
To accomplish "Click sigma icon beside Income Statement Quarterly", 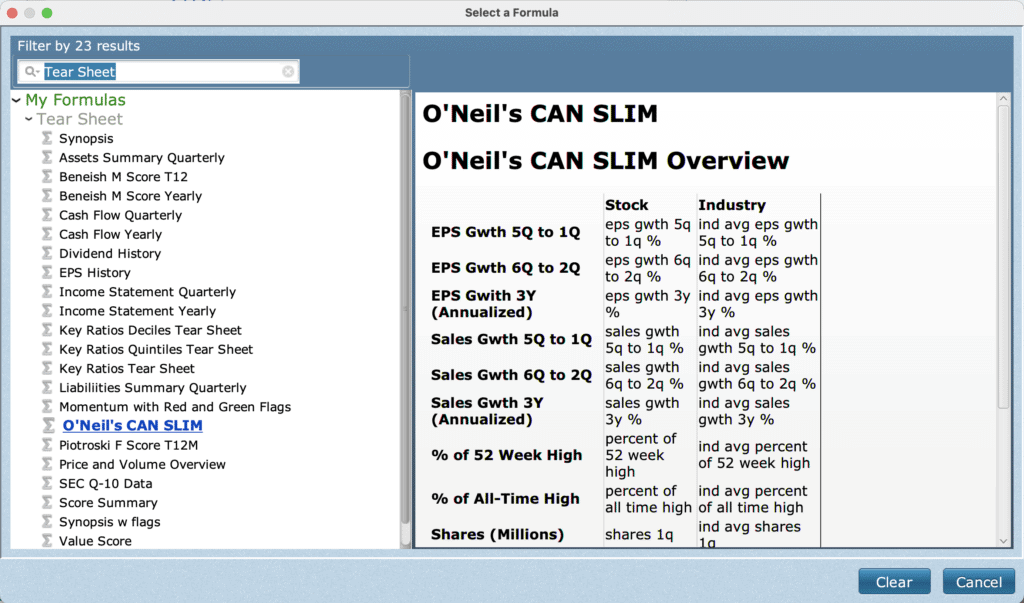I will [47, 291].
